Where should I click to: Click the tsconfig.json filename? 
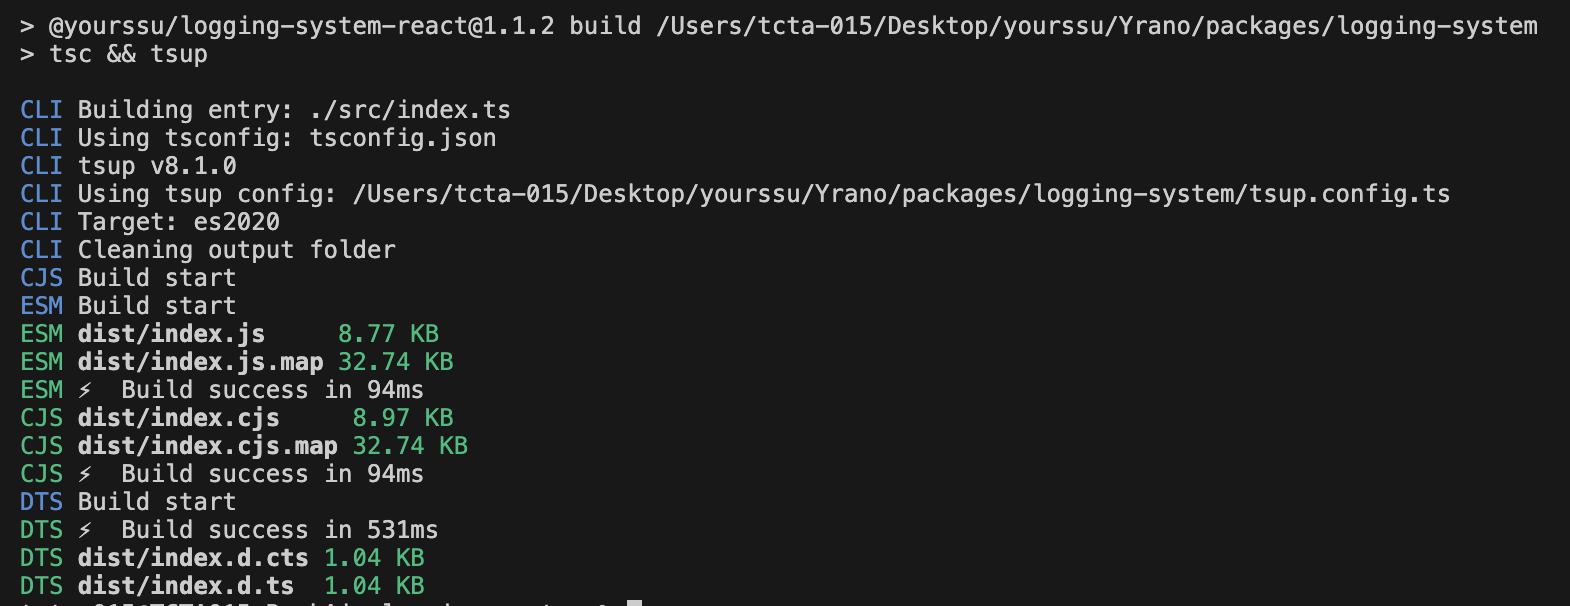click(403, 138)
